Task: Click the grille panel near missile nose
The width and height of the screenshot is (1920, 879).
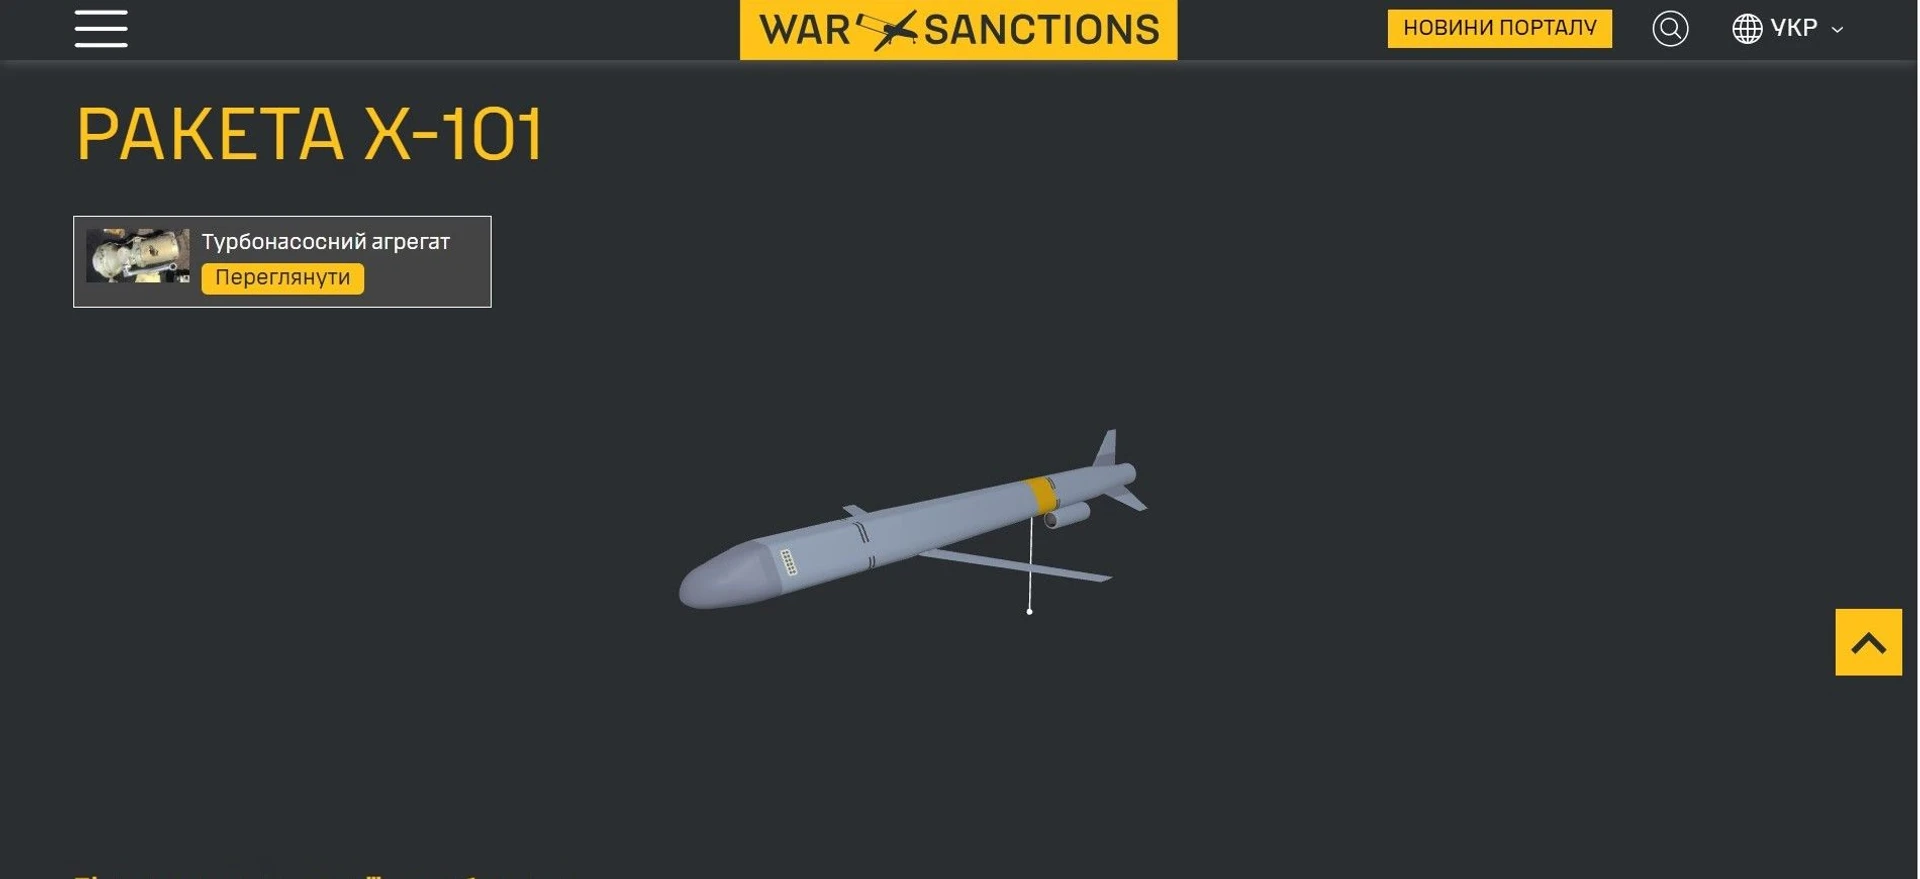Action: click(x=788, y=563)
